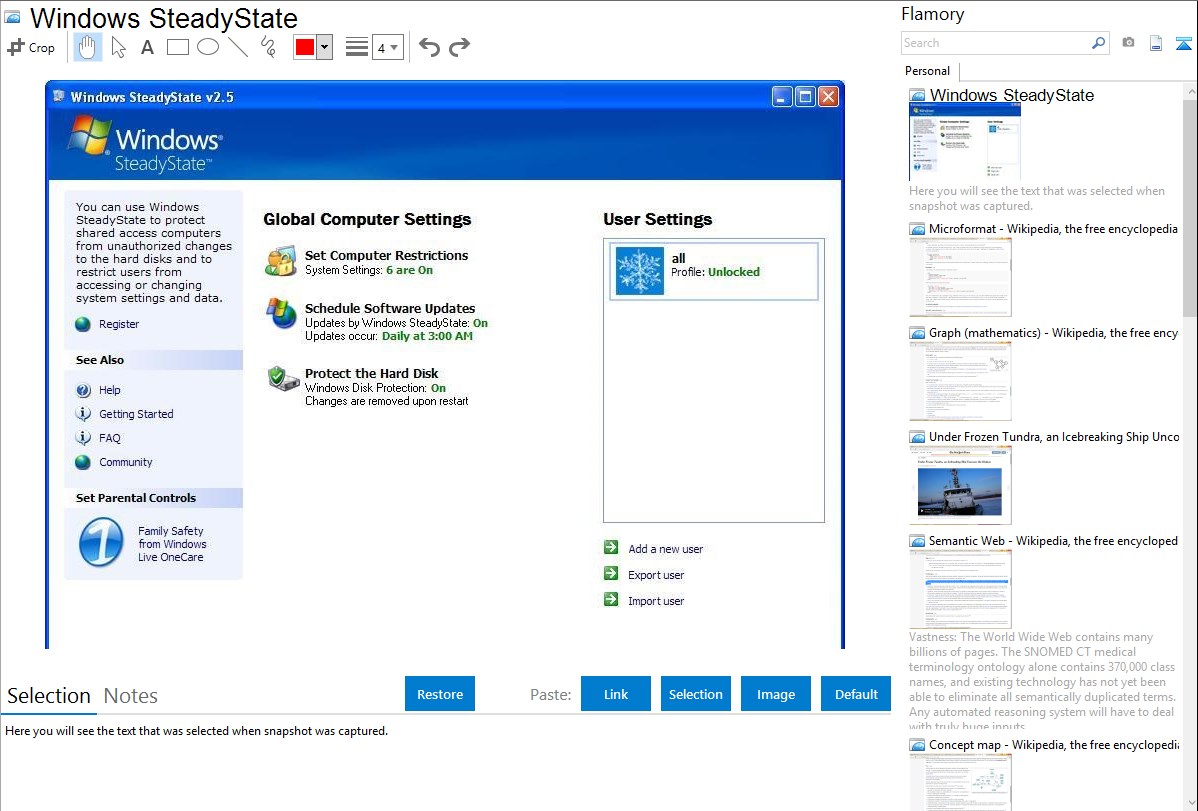Select the 'all' user profile

(x=714, y=271)
